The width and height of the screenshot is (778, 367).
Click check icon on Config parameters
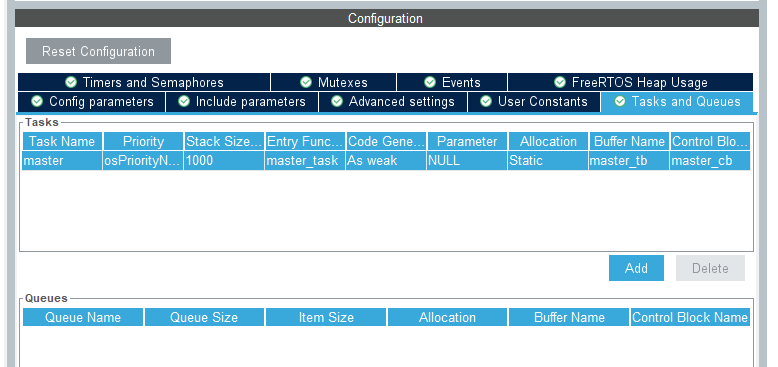(37, 101)
